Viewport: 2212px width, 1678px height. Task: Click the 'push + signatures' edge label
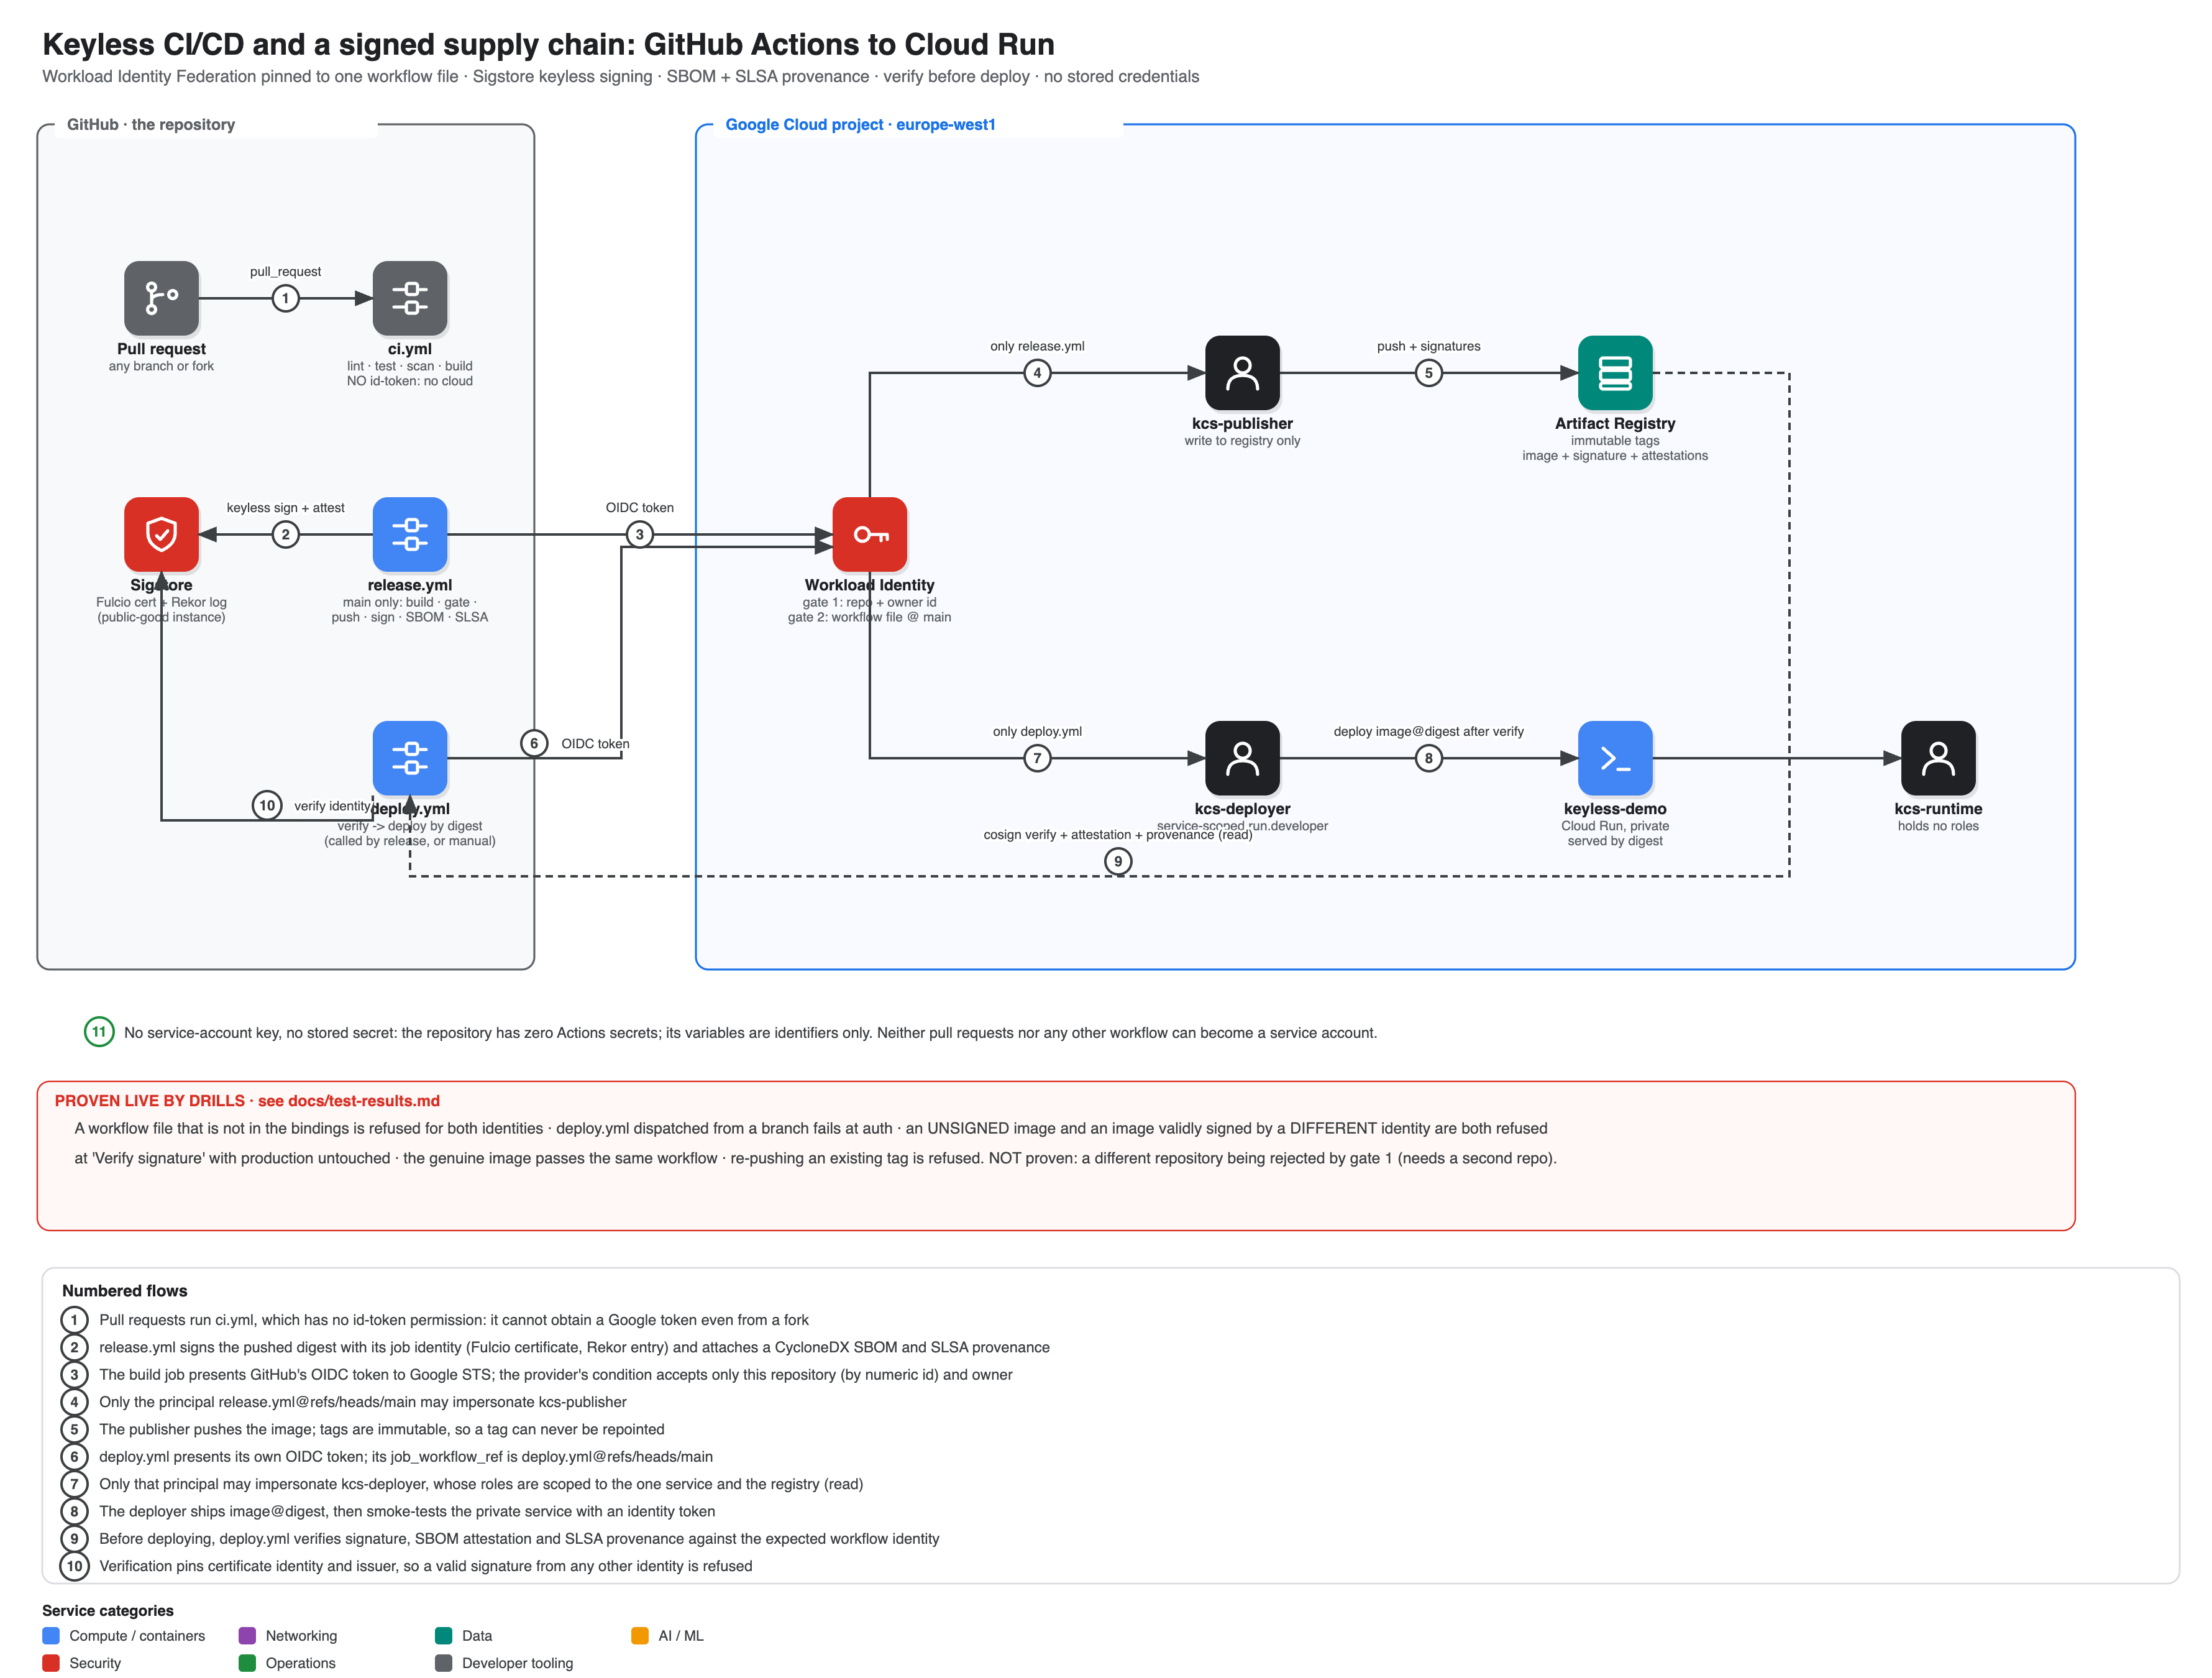point(1428,346)
